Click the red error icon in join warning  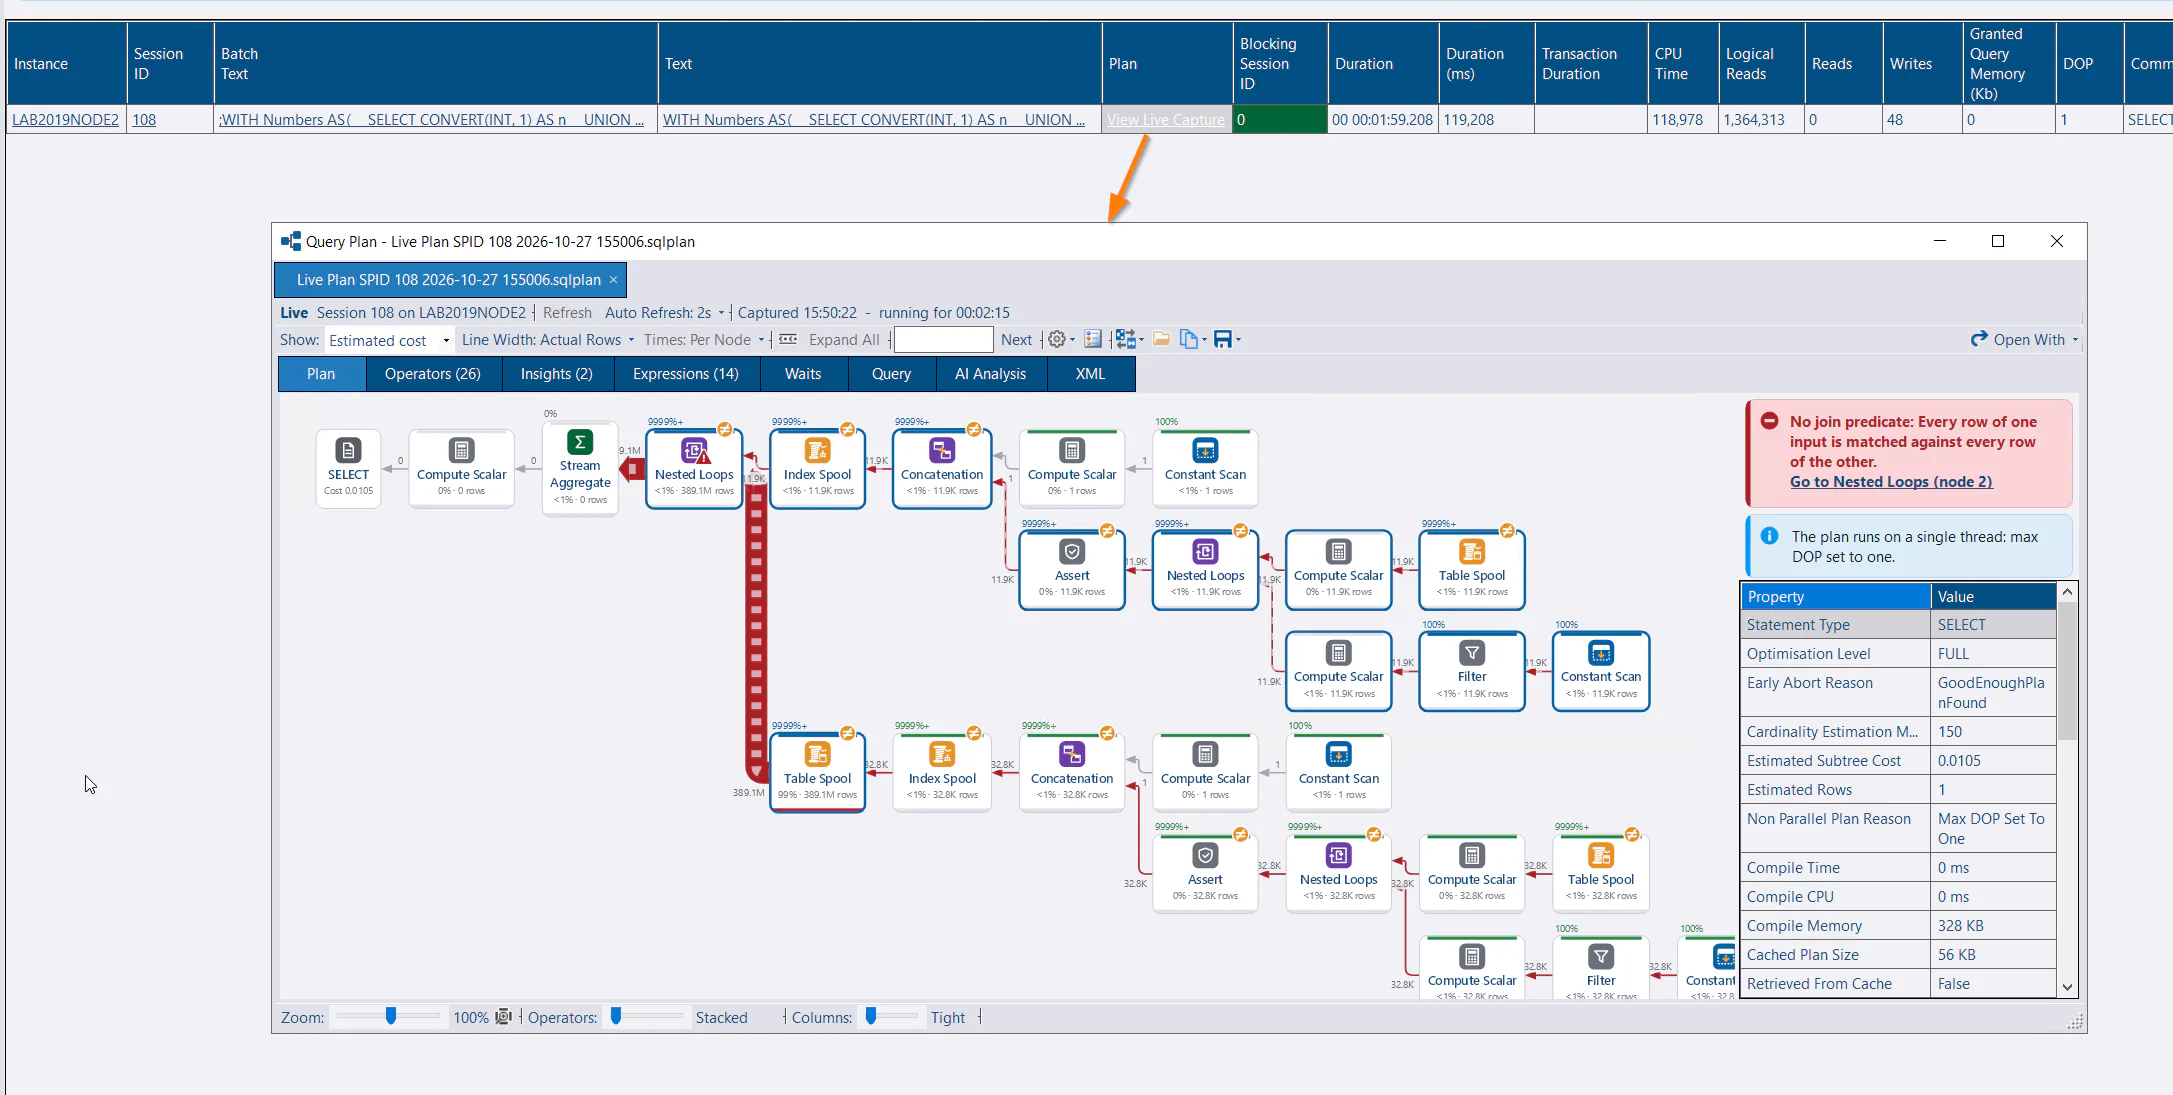(x=1769, y=421)
